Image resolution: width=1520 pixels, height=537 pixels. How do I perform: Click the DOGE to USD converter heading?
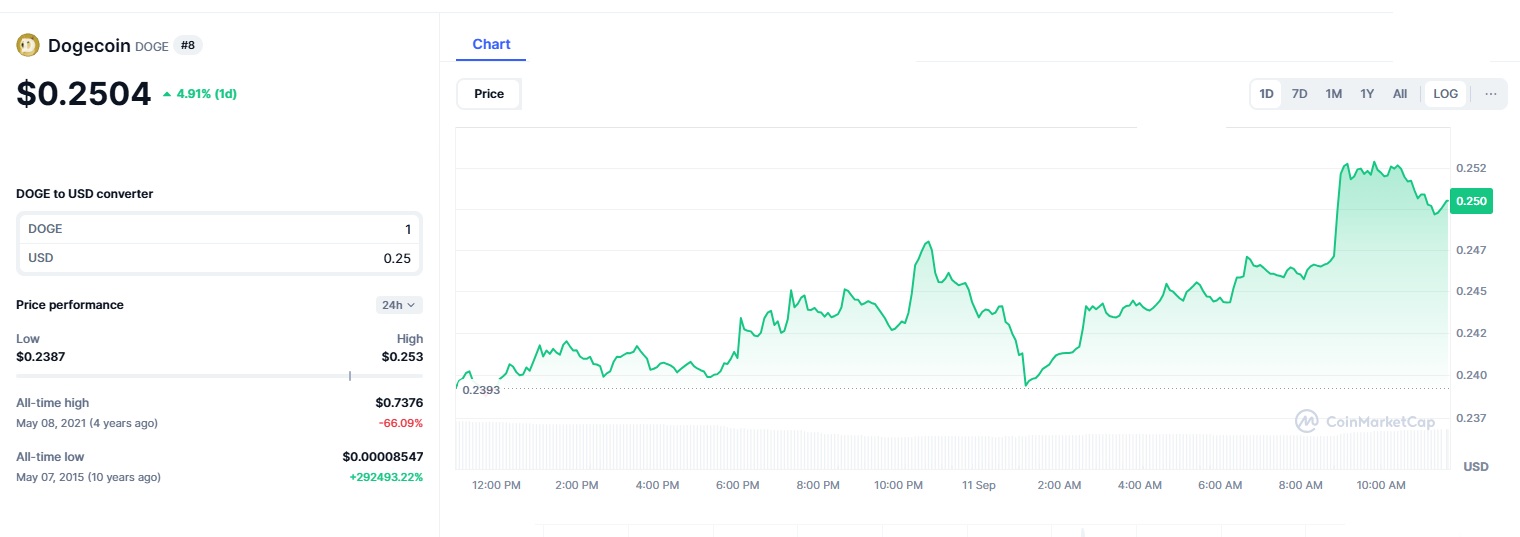(85, 194)
